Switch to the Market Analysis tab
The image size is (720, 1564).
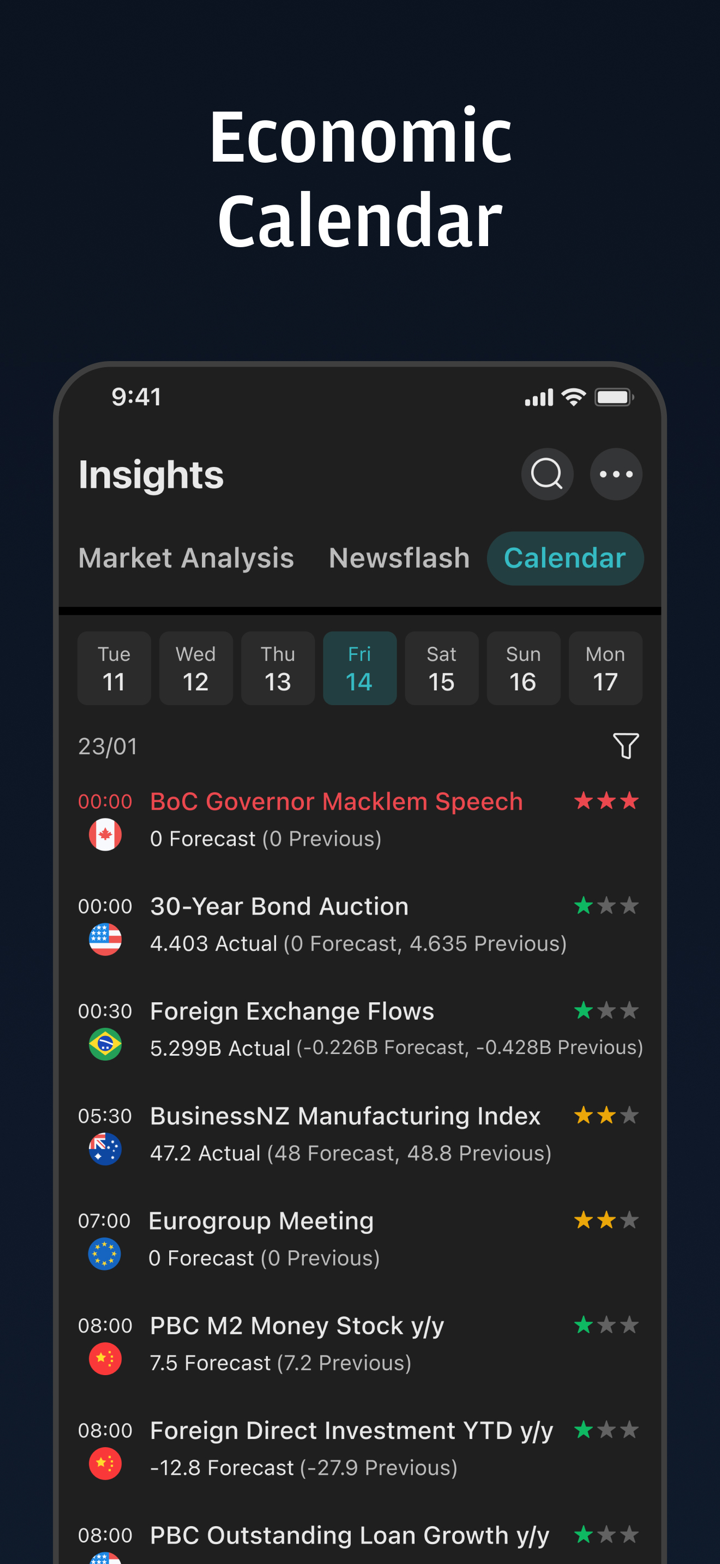[186, 558]
